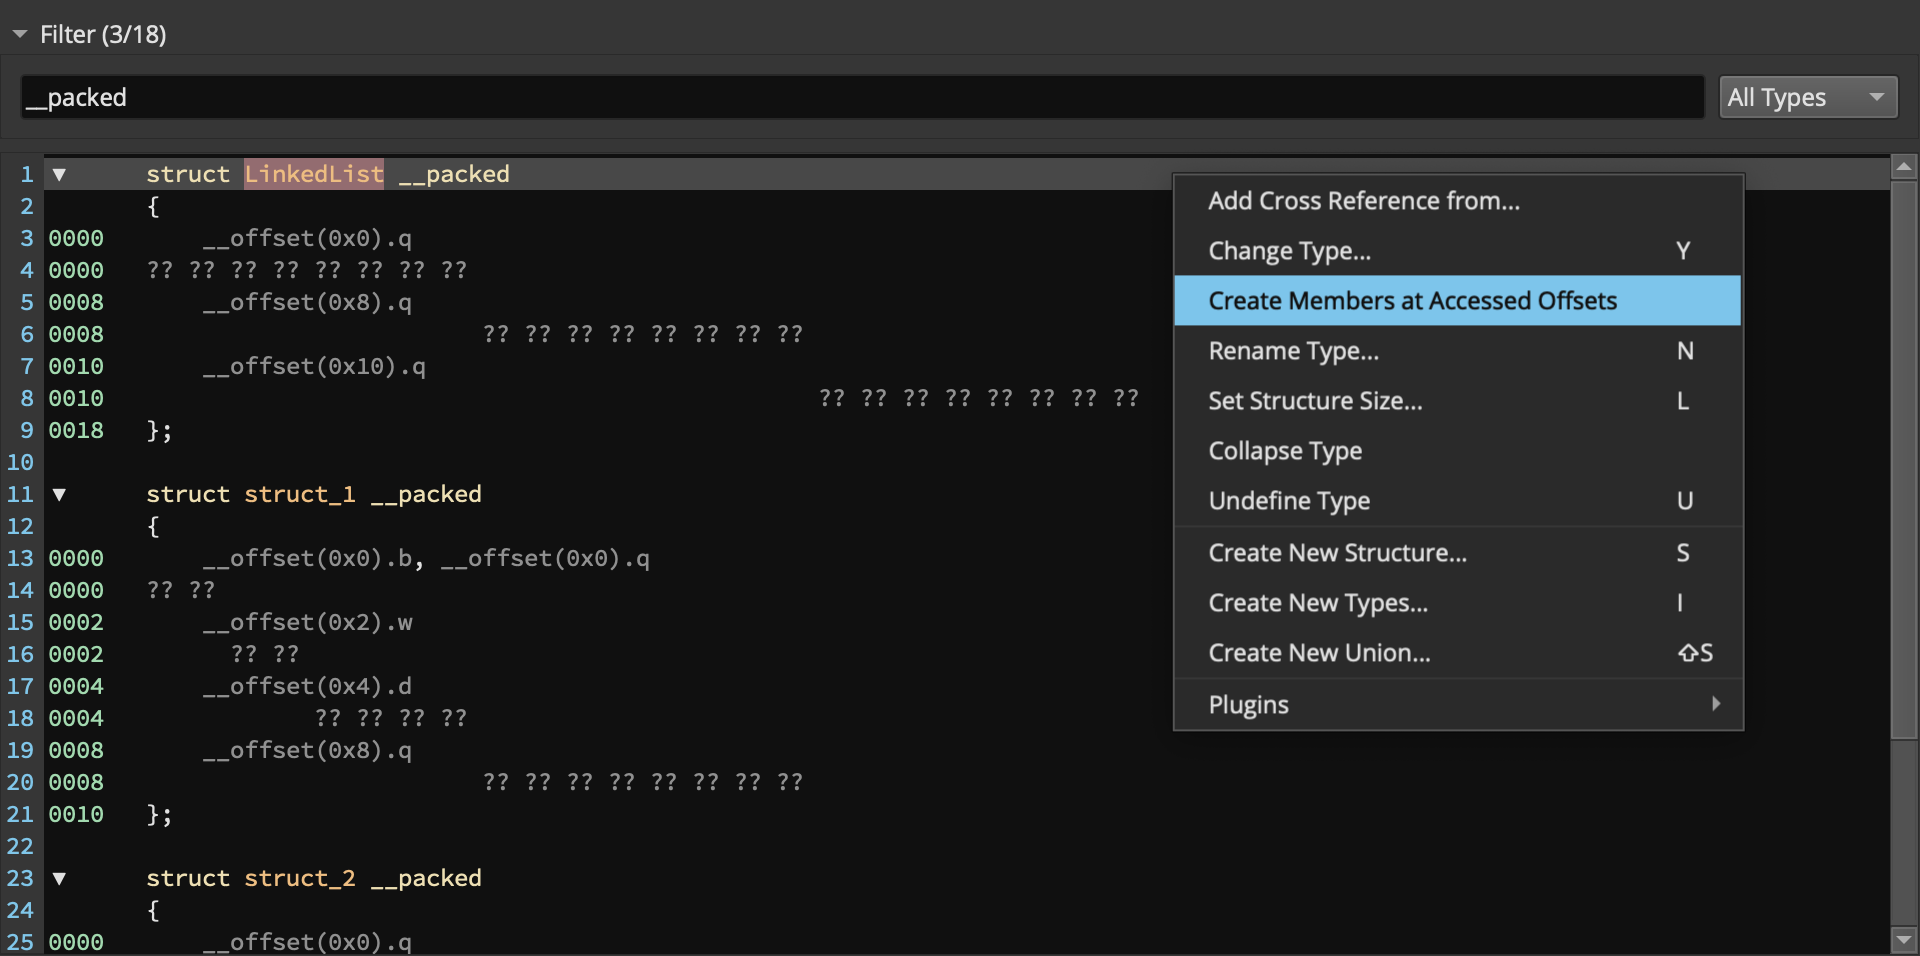Choose Add Cross Reference from... menu item

click(1363, 201)
